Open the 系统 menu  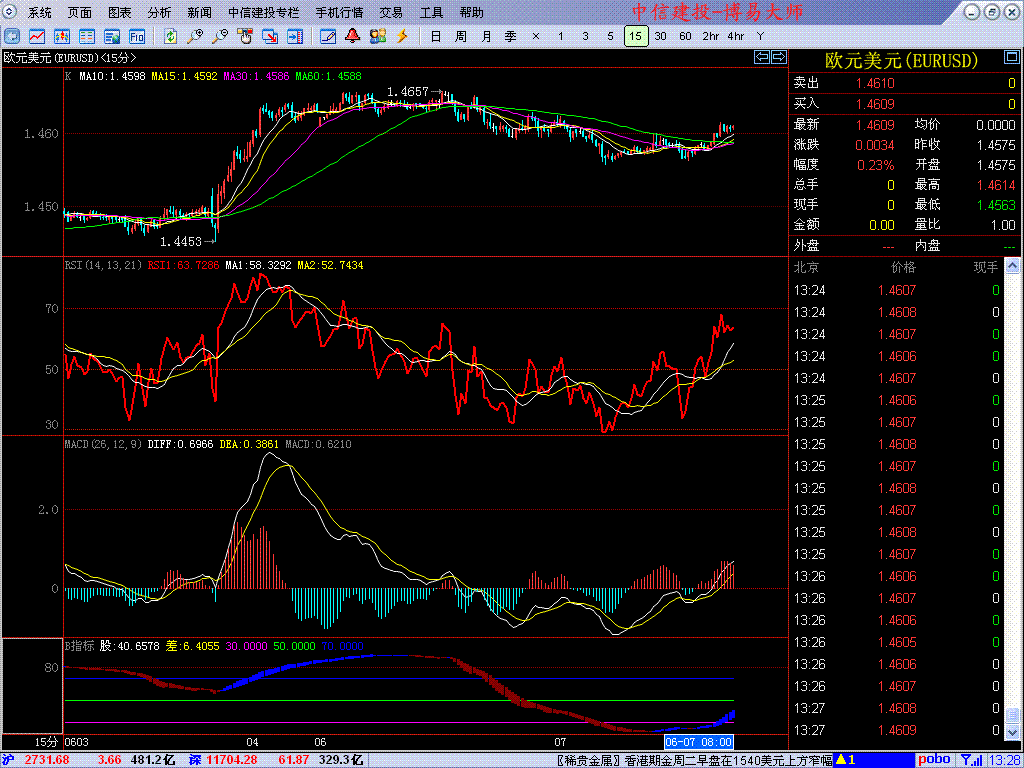(40, 12)
